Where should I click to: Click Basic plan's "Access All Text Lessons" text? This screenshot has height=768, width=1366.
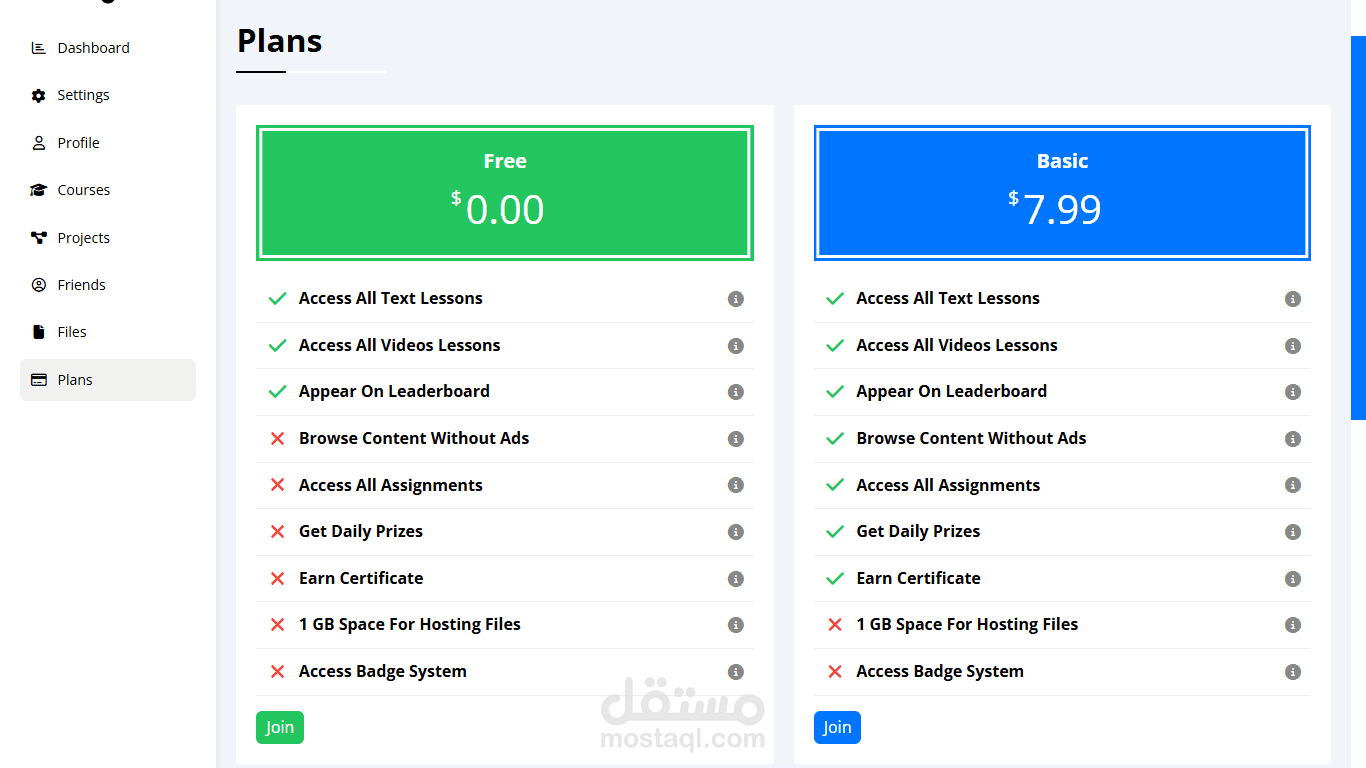(948, 298)
